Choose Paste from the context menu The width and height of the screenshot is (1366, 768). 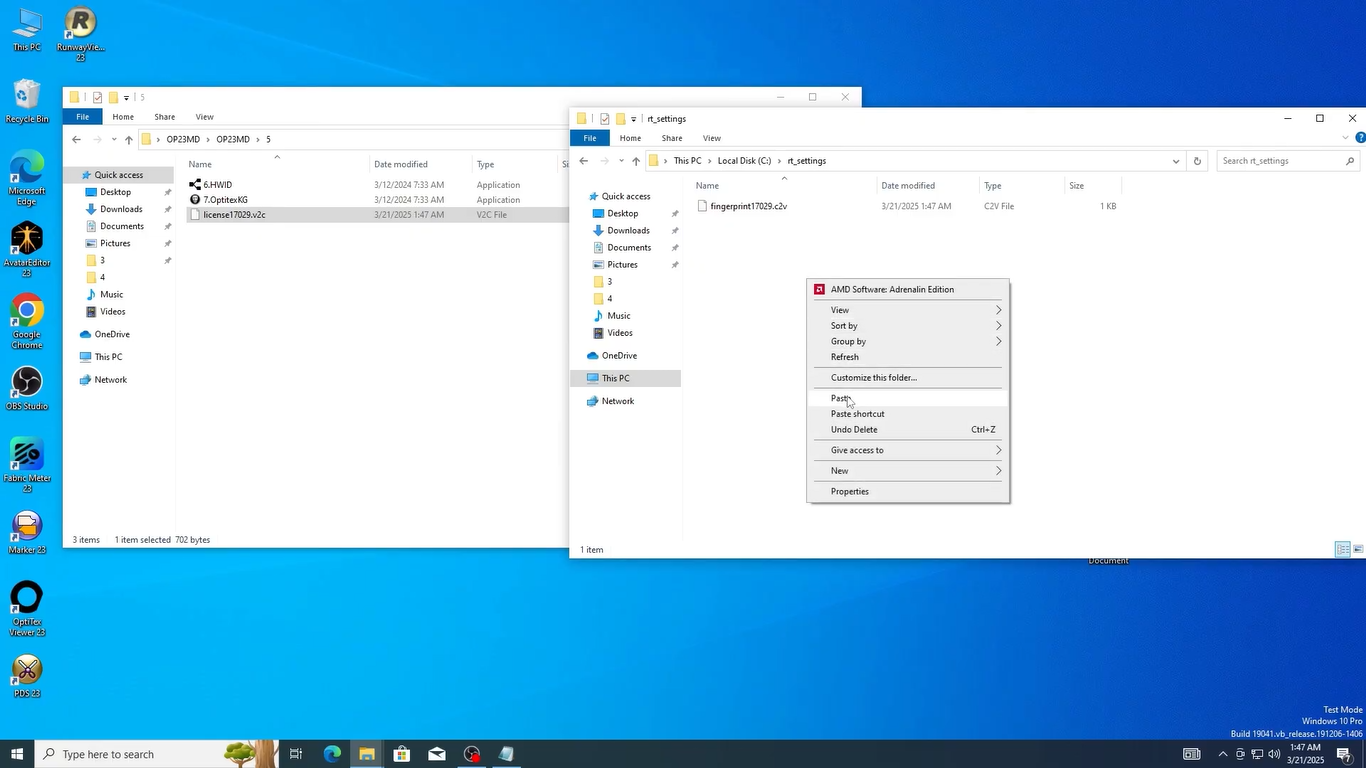[841, 398]
